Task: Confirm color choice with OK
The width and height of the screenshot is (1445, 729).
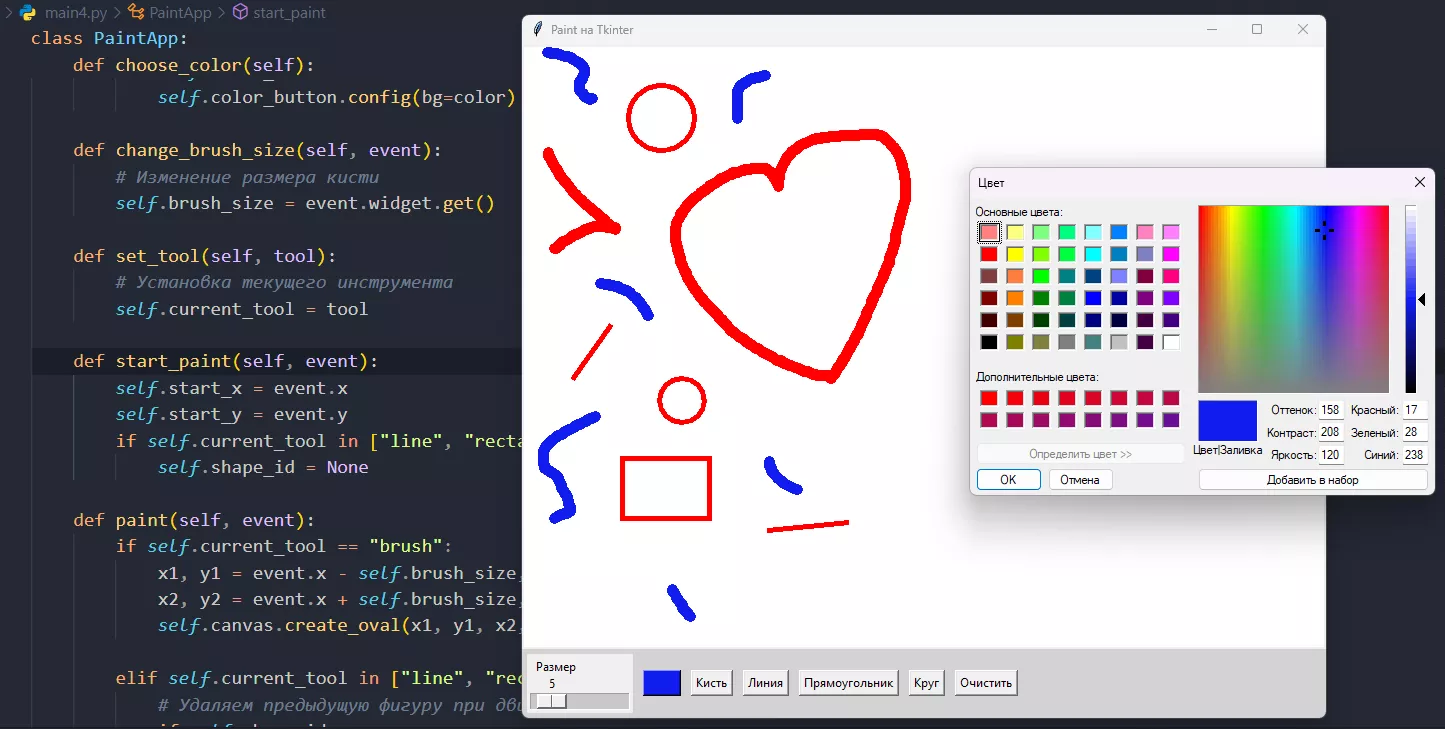Action: pyautogui.click(x=1008, y=479)
